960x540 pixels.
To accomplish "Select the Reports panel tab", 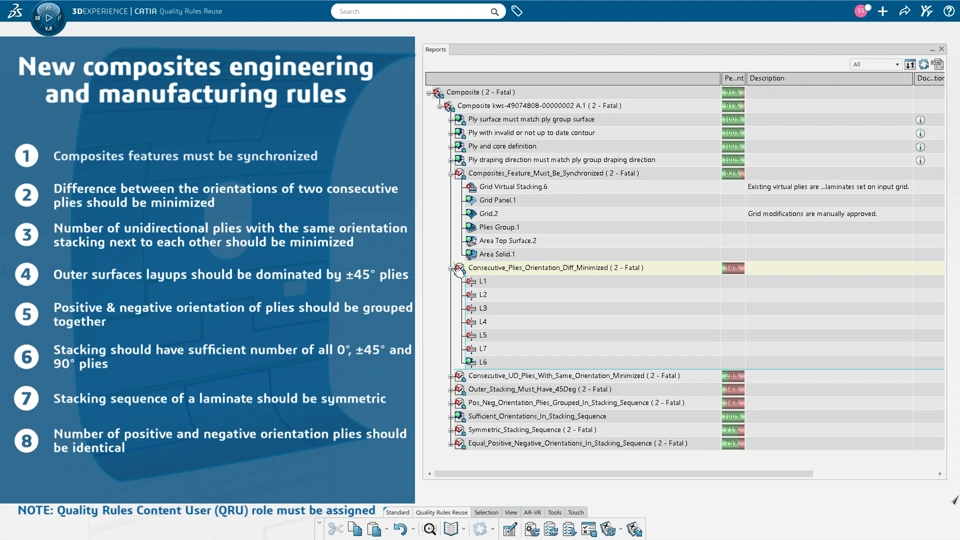I will pos(436,50).
